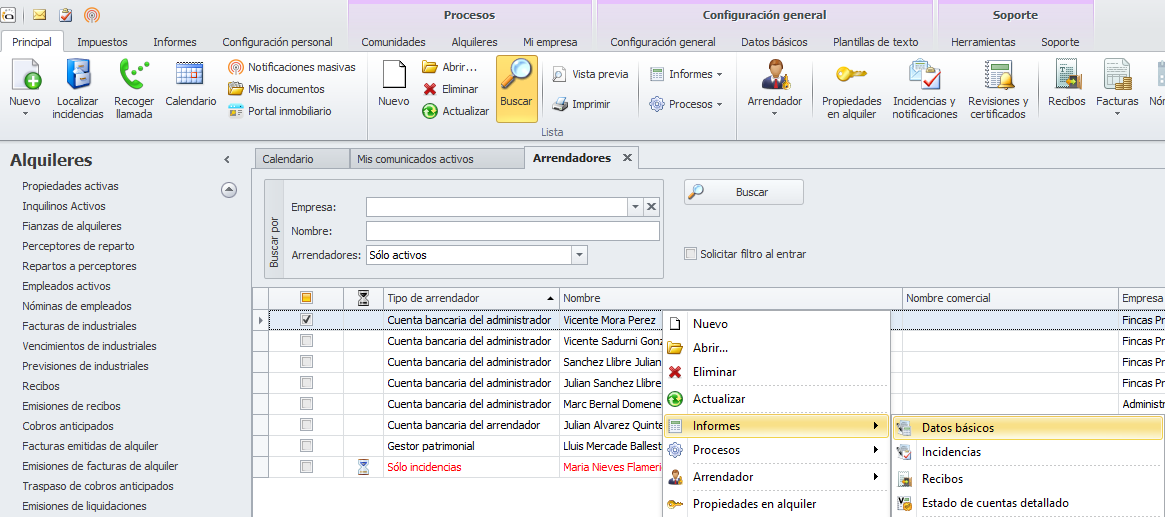Open Procesos context menu submenu
1165x517 pixels.
click(776, 450)
